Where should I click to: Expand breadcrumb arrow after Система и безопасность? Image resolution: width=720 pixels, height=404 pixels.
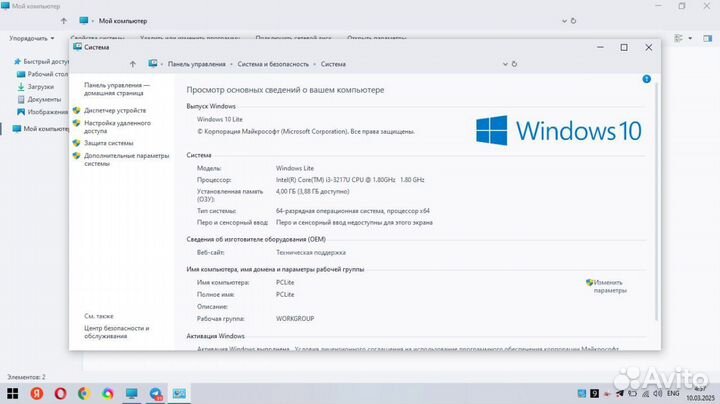click(x=315, y=64)
